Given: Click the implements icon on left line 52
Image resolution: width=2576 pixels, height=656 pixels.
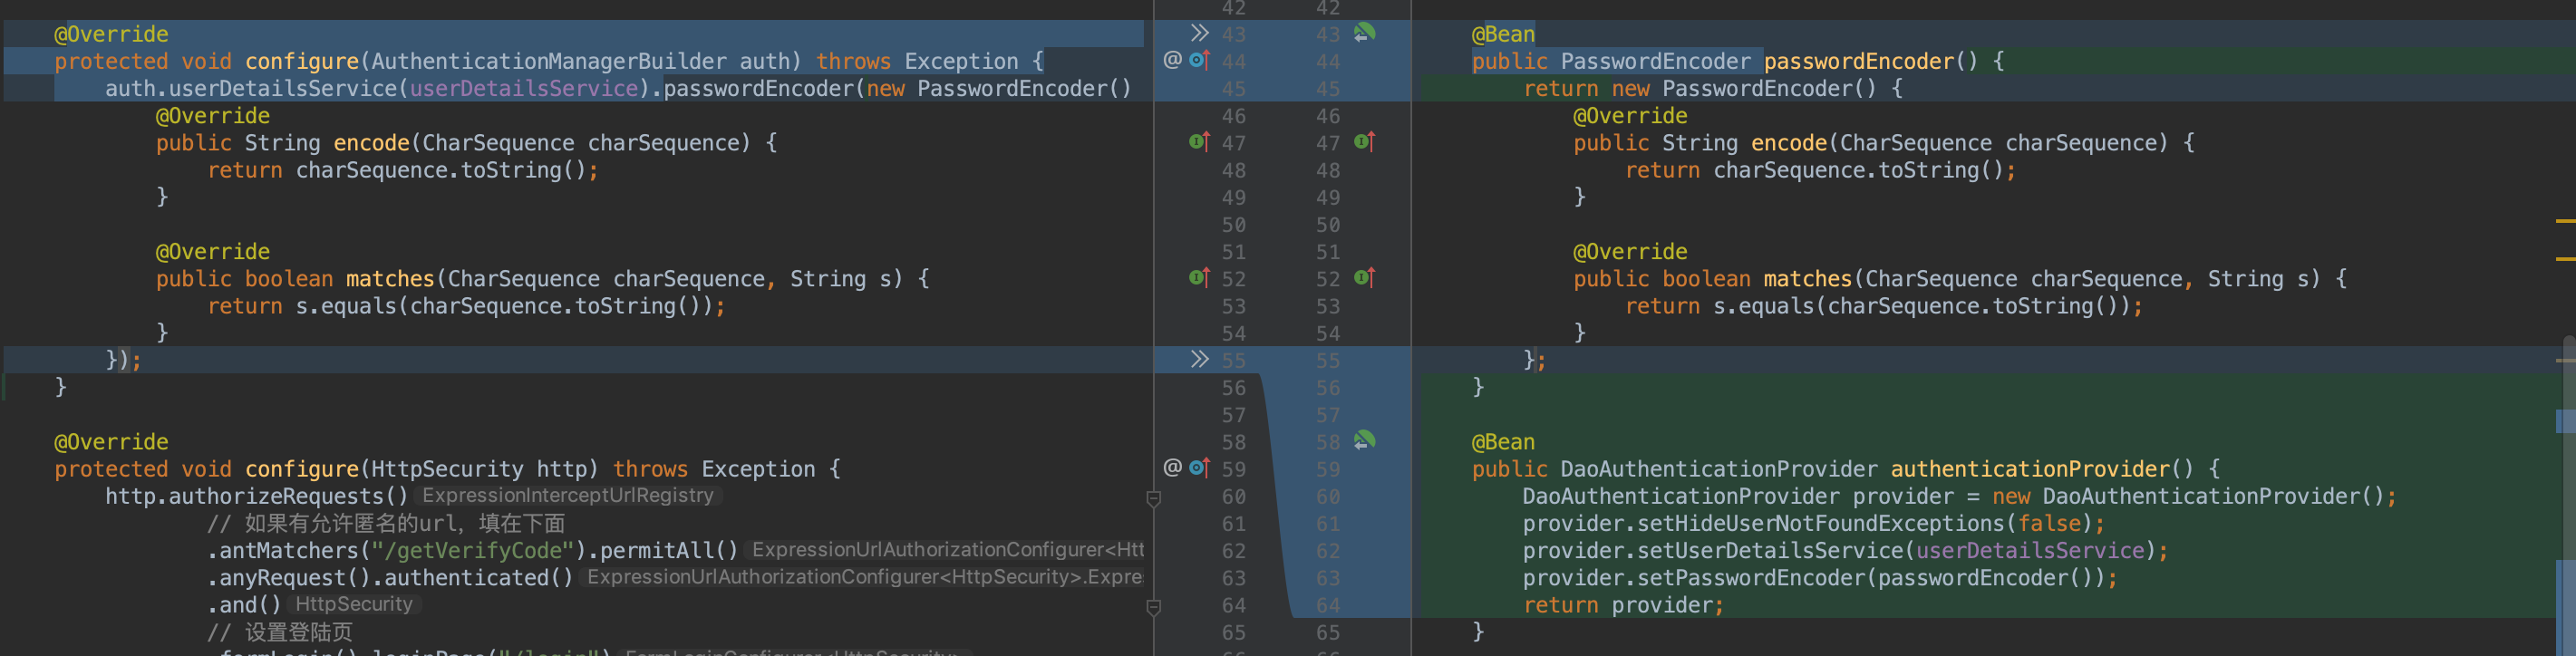Looking at the screenshot, I should [1199, 278].
